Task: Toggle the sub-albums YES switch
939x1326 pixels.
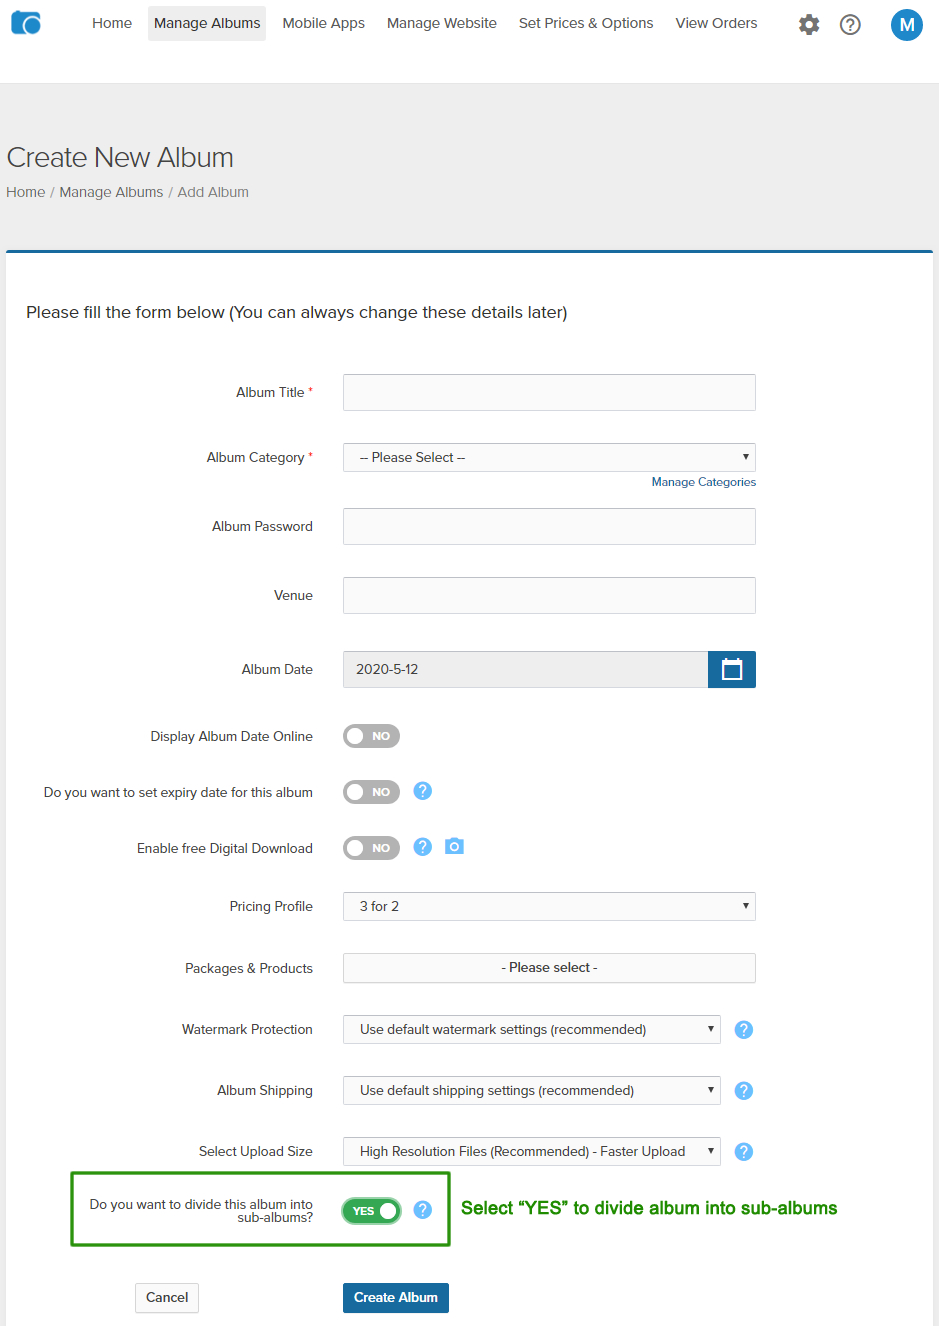Action: click(x=371, y=1211)
